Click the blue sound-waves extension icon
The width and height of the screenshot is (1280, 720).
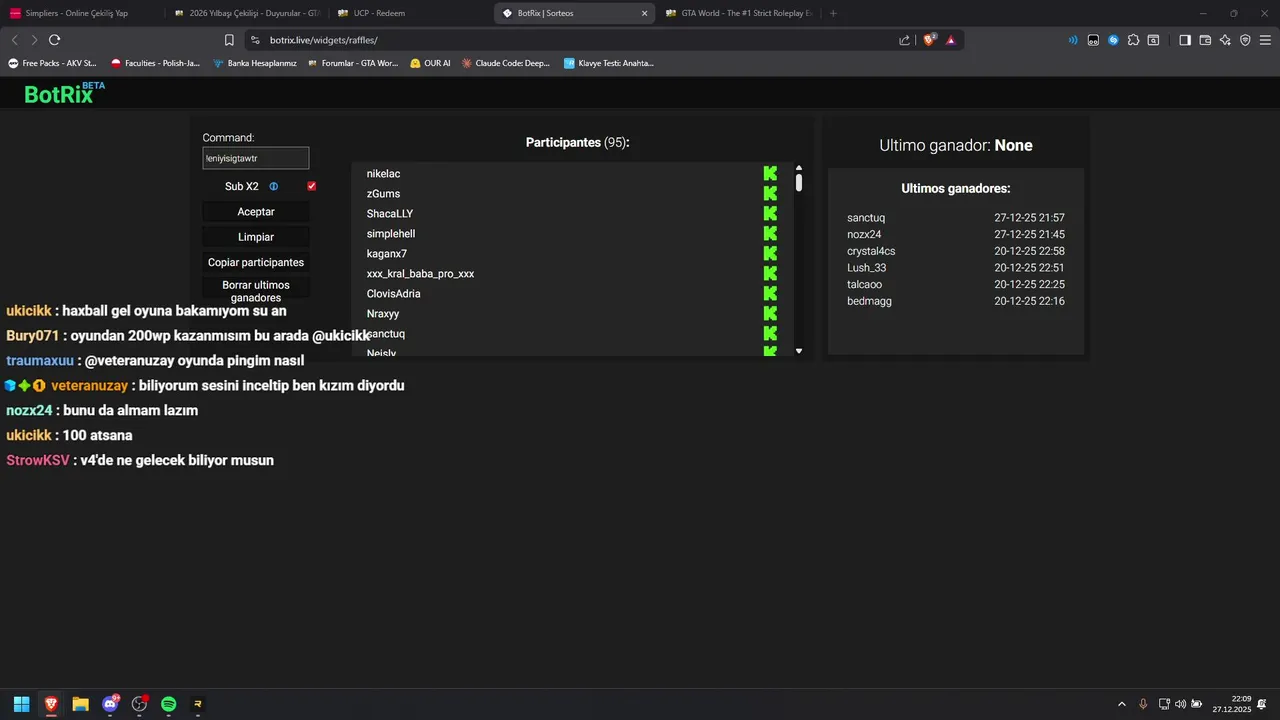click(1073, 40)
